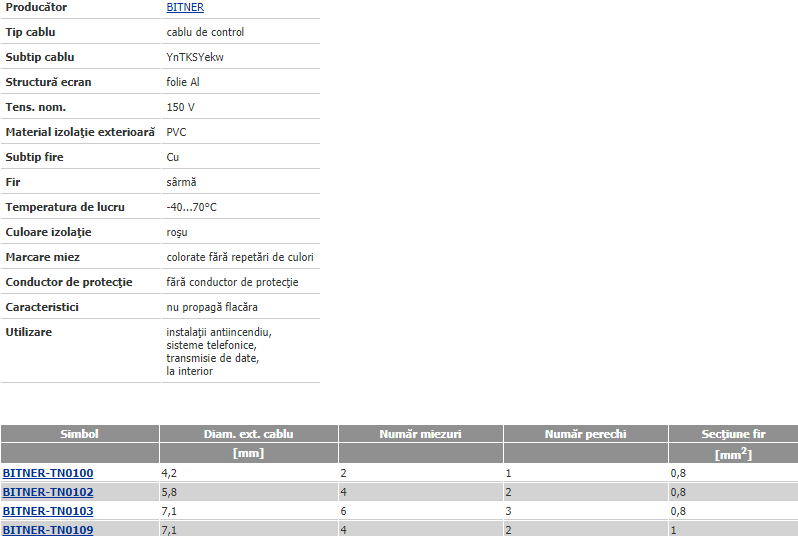Select the 'sisteme telefonice,' usage line
The image size is (798, 536).
[x=211, y=345]
